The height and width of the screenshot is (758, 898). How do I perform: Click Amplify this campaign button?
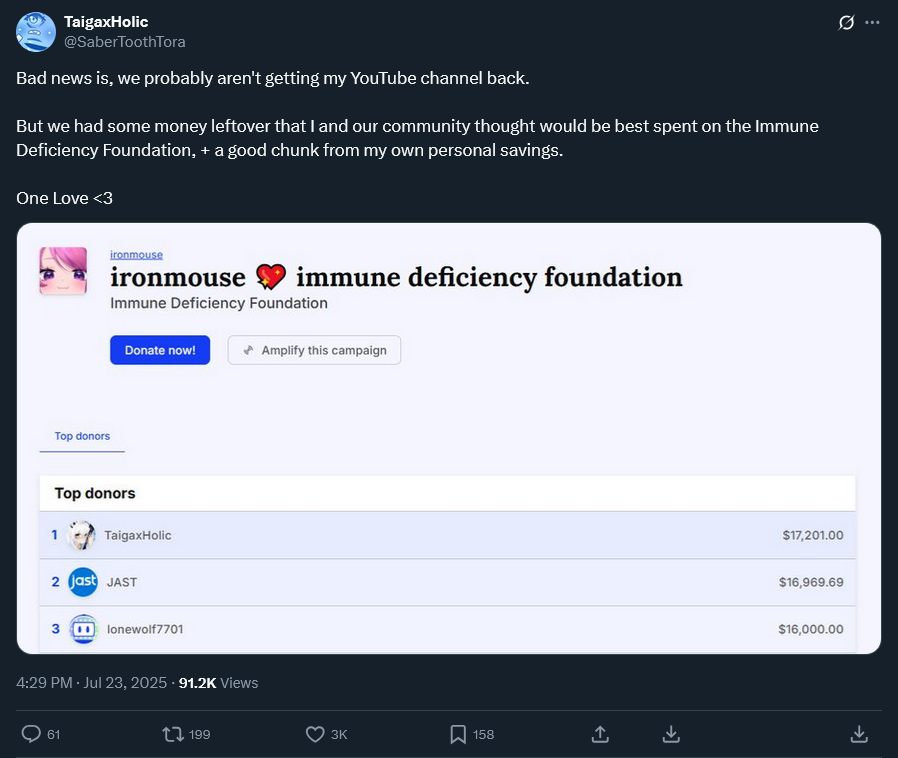314,350
